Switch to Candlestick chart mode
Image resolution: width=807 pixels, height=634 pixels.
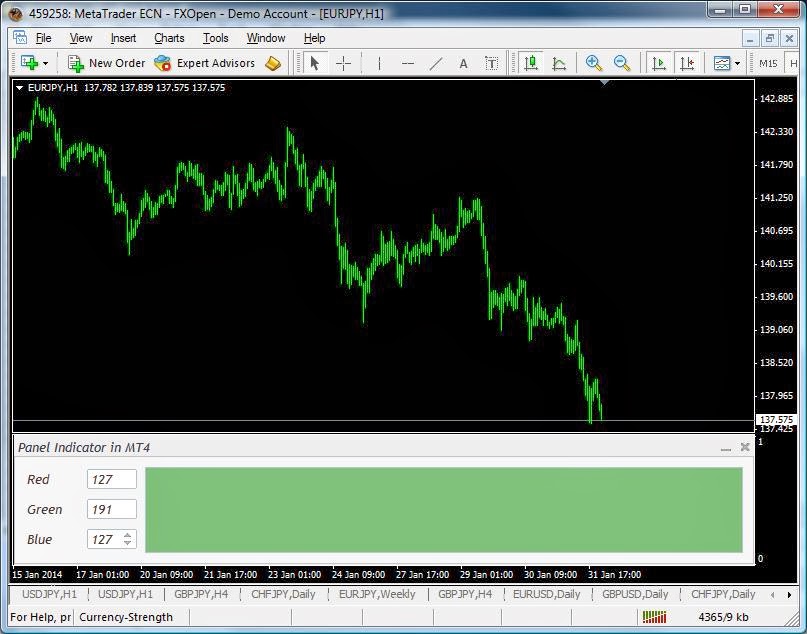[x=531, y=63]
